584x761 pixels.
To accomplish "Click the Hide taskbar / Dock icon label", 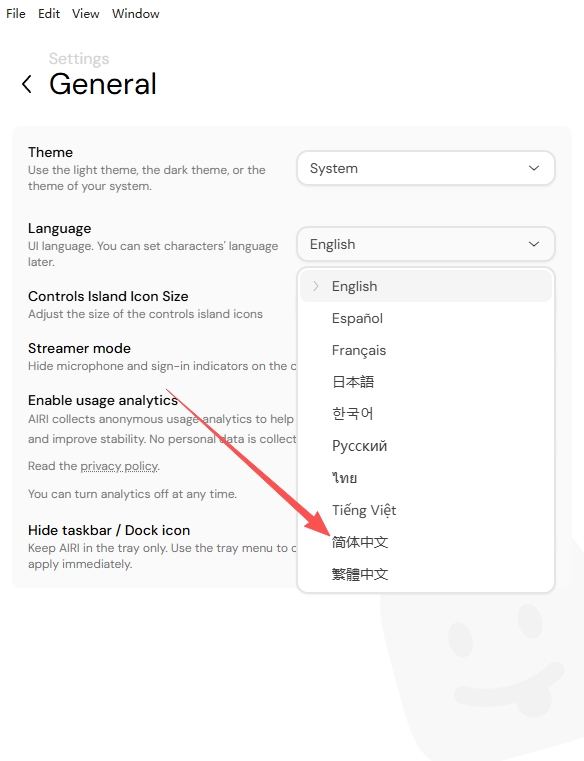I will (x=109, y=530).
